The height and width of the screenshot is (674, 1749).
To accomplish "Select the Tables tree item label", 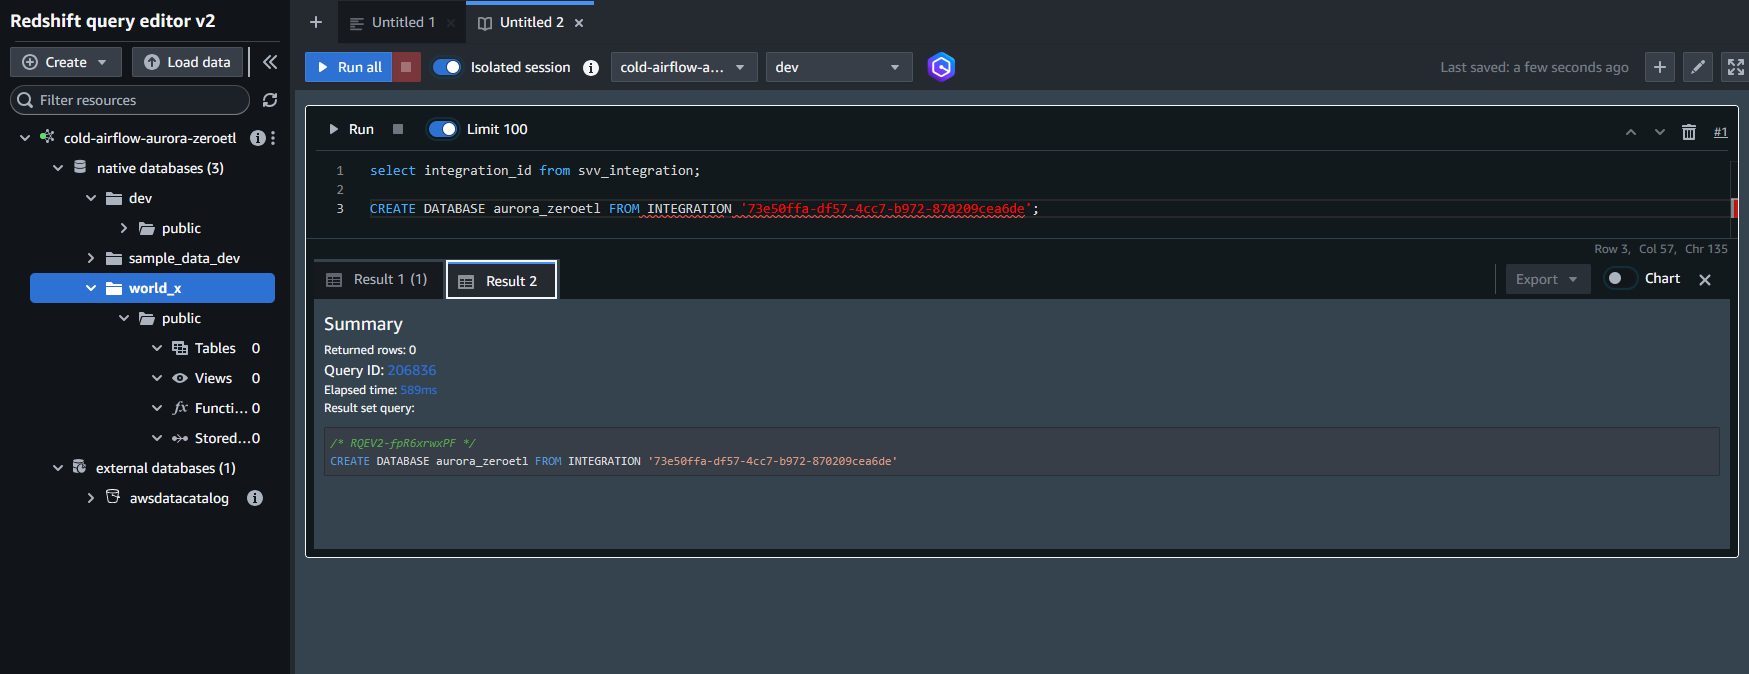I will tap(215, 348).
